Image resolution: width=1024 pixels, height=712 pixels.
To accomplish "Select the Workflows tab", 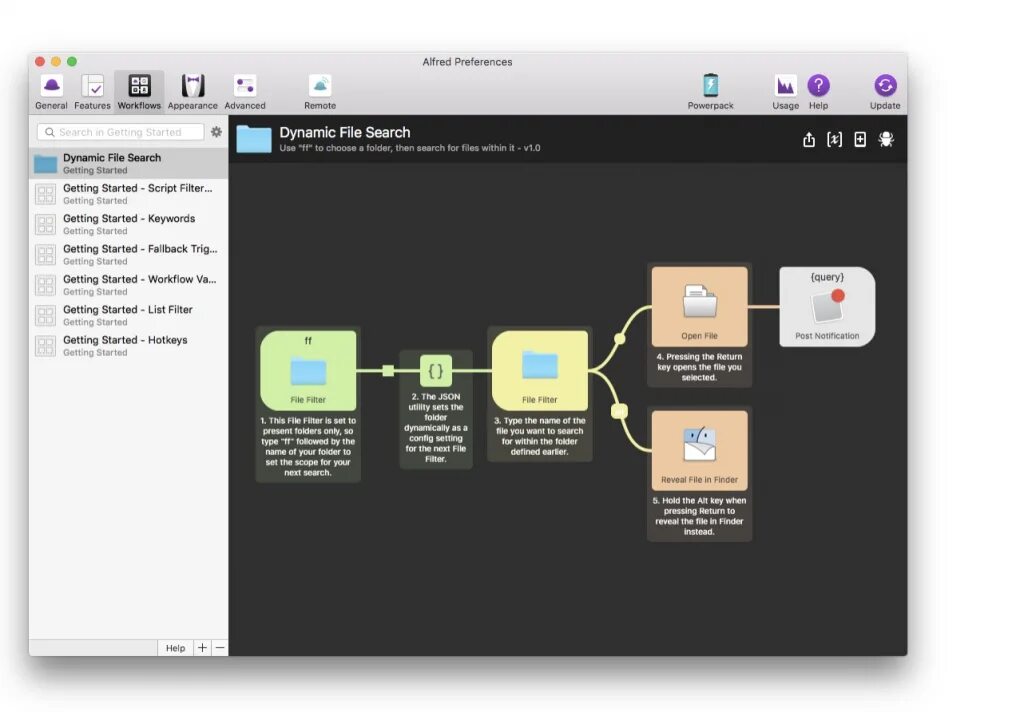I will click(x=139, y=91).
